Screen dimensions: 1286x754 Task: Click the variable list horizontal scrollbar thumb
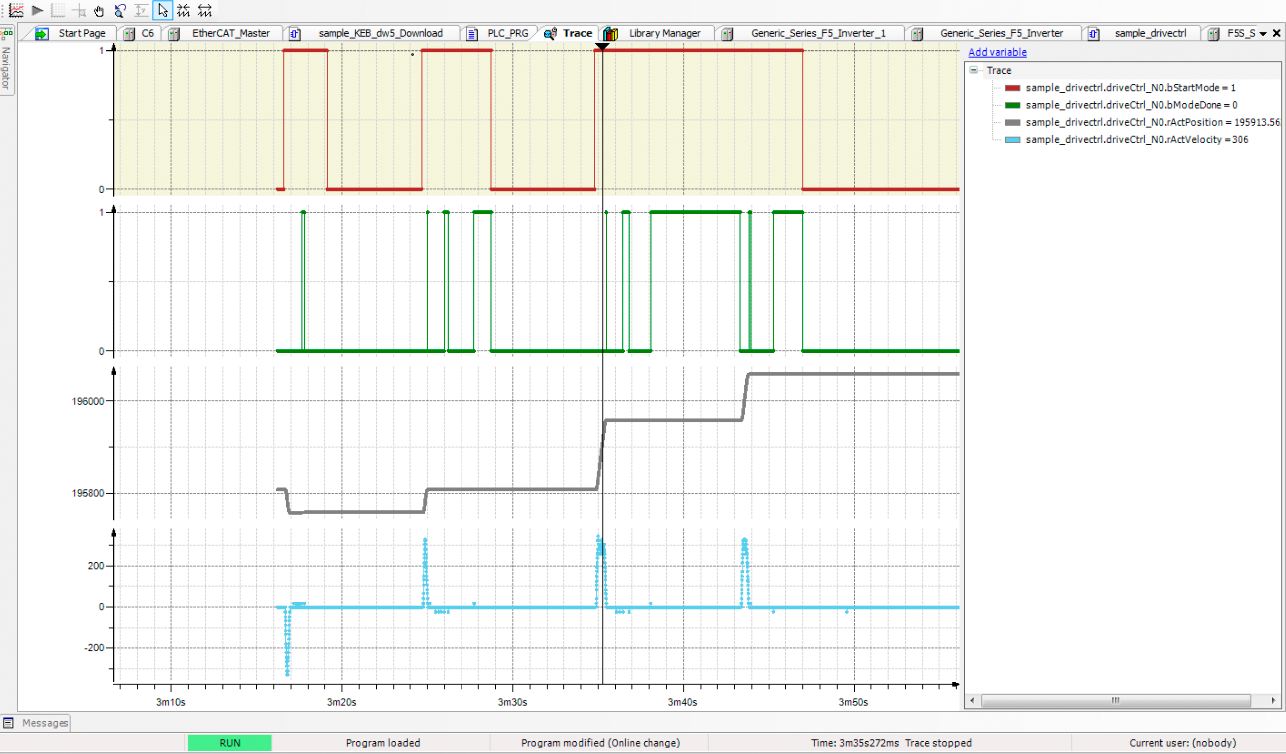pyautogui.click(x=1114, y=701)
